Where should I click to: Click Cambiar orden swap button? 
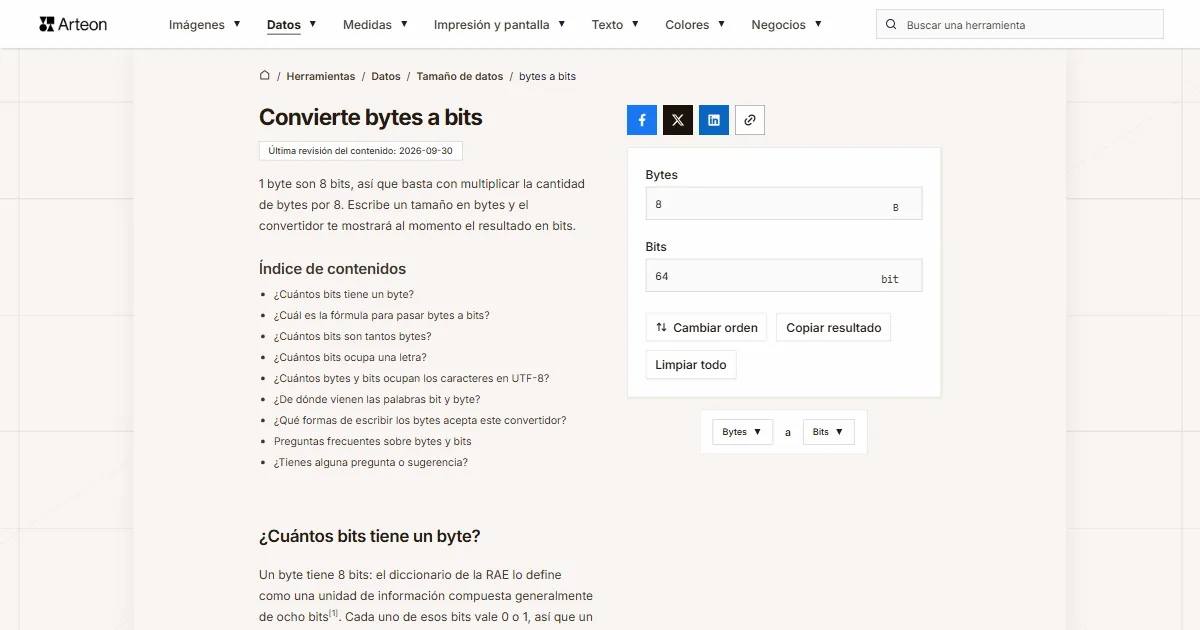pyautogui.click(x=706, y=327)
